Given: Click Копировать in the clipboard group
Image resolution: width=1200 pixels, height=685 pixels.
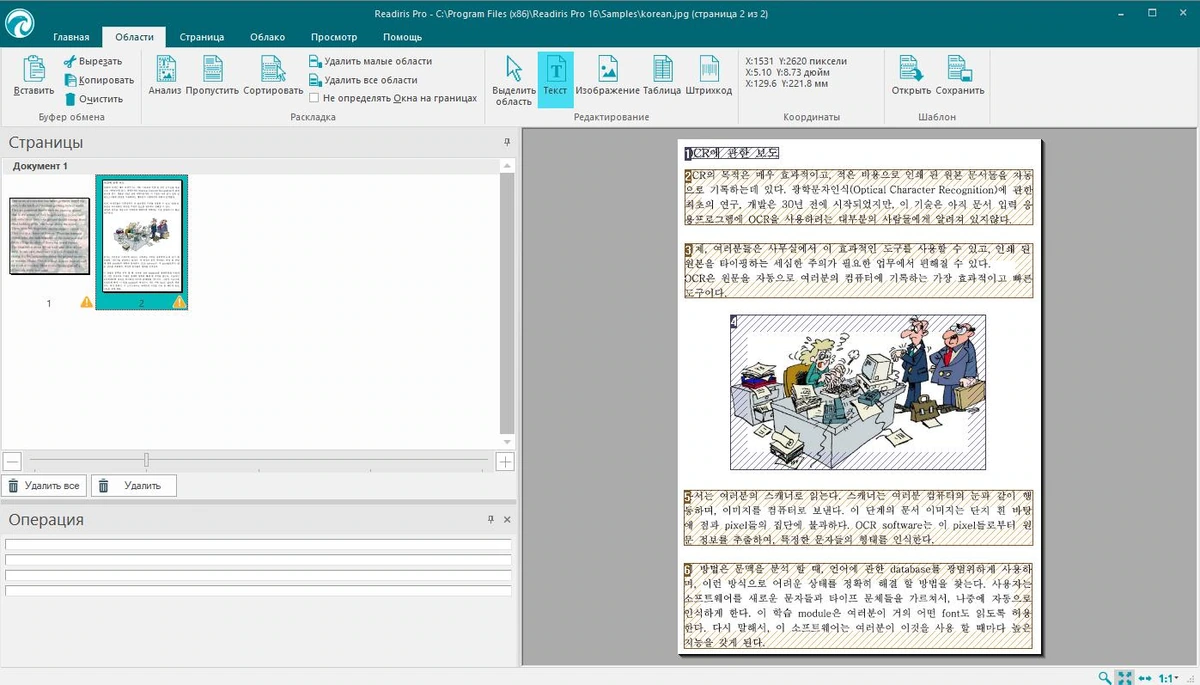Looking at the screenshot, I should (98, 80).
